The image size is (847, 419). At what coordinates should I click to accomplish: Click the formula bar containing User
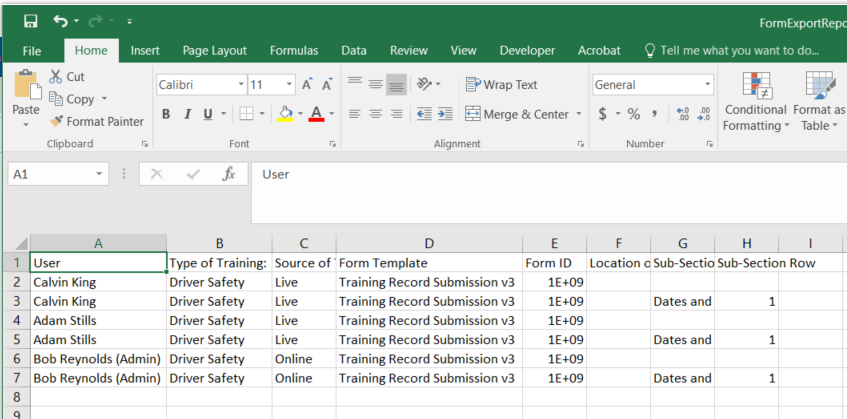[549, 193]
